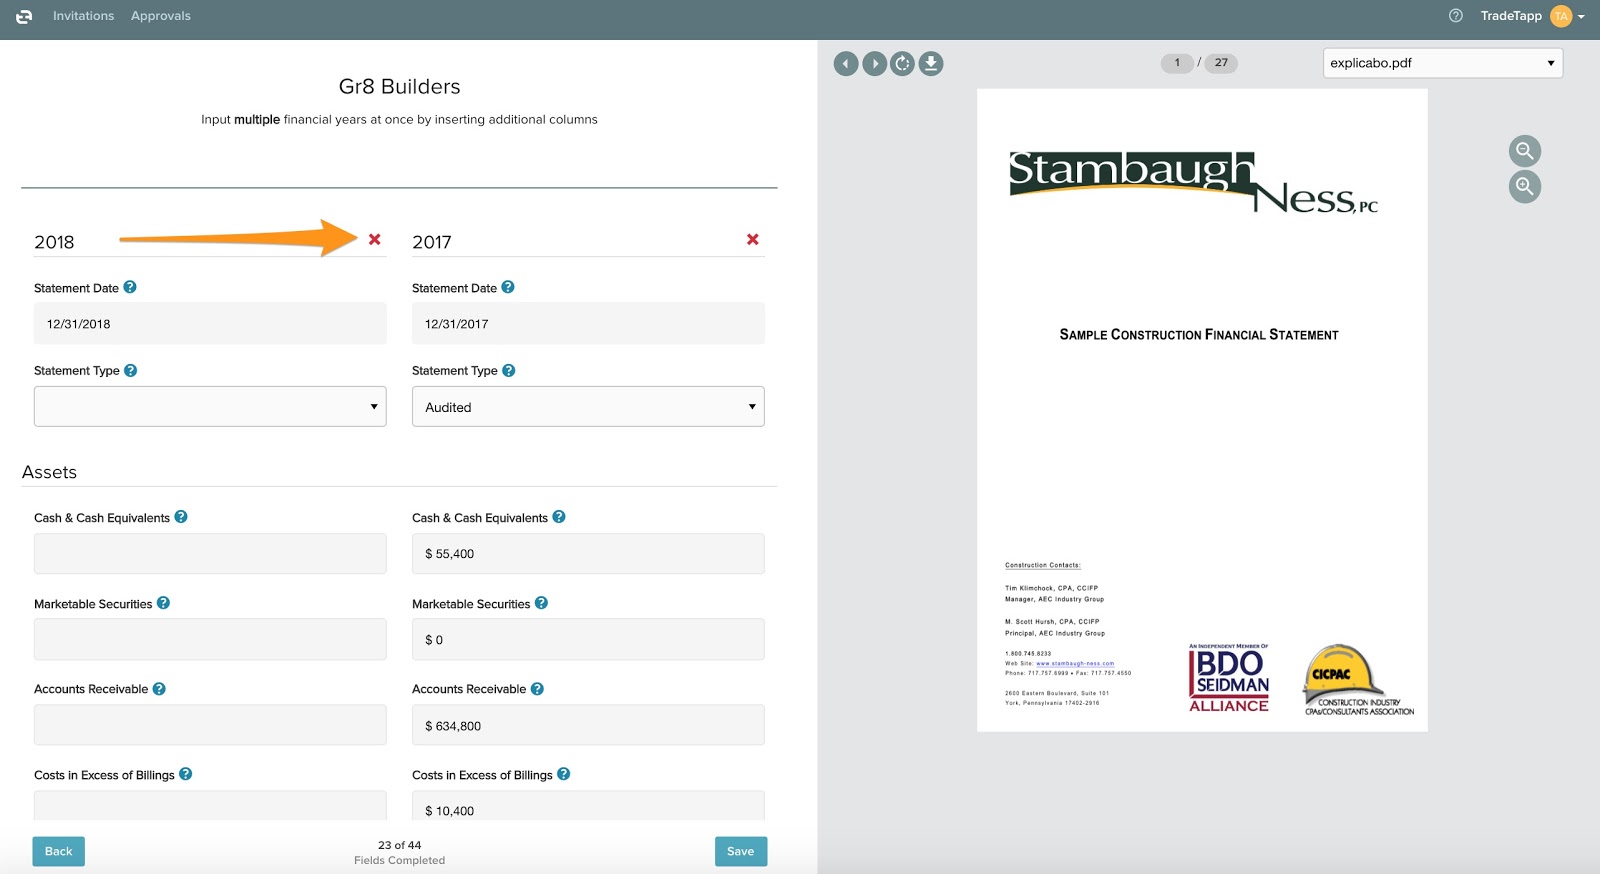
Task: Zoom out of the PDF preview
Action: (x=1524, y=151)
